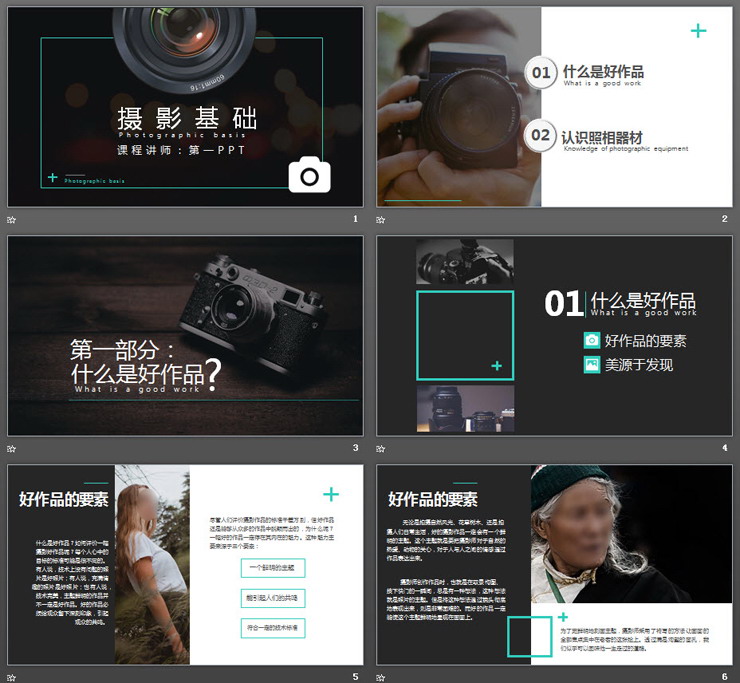The width and height of the screenshot is (740, 683).
Task: Click the animation star icon under slide 5
Action: pos(12,677)
